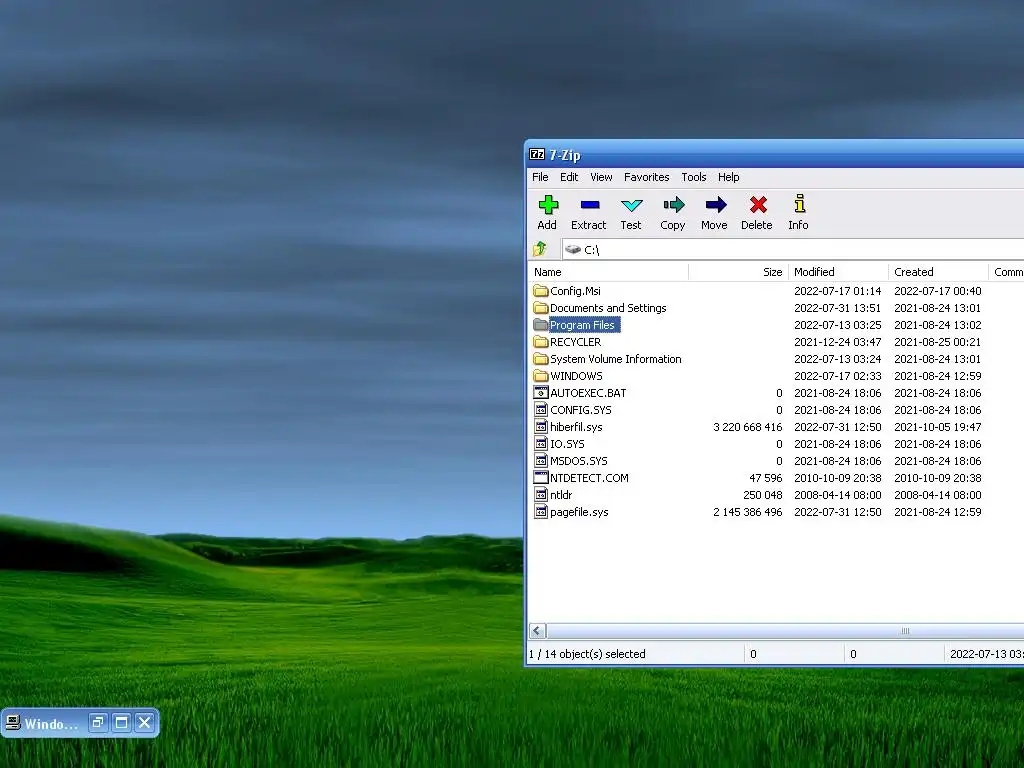The height and width of the screenshot is (768, 1024).
Task: Select the RECYCLER folder name
Action: pyautogui.click(x=575, y=342)
